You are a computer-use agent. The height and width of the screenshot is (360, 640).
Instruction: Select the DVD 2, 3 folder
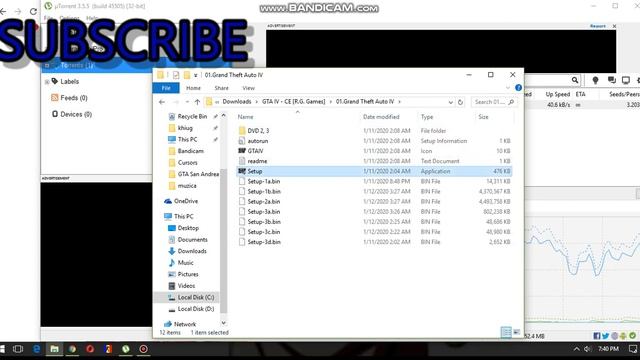[x=258, y=131]
